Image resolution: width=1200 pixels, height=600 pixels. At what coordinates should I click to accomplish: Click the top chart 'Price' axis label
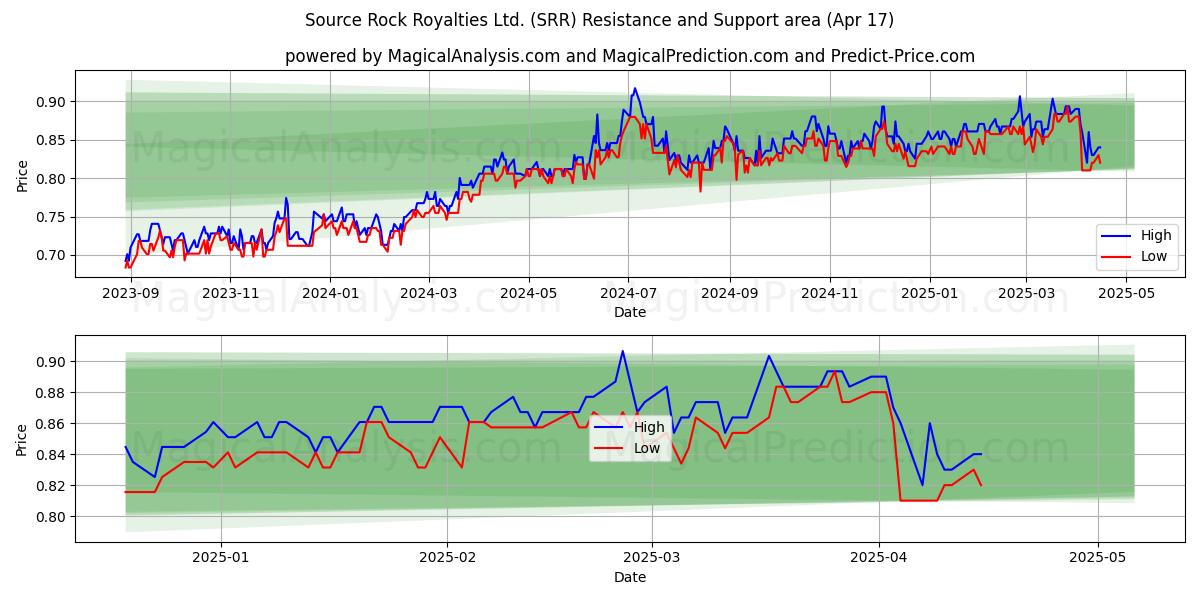click(23, 174)
